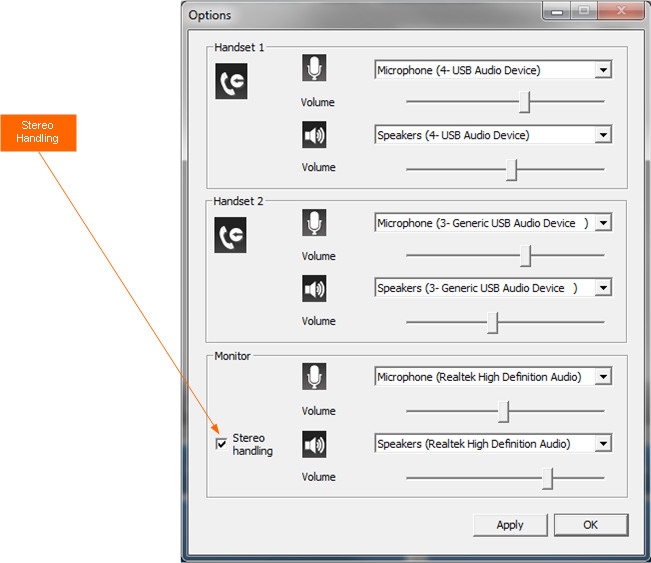Image resolution: width=651 pixels, height=563 pixels.
Task: Click Handset 1 speakers volume slider
Action: click(x=512, y=169)
